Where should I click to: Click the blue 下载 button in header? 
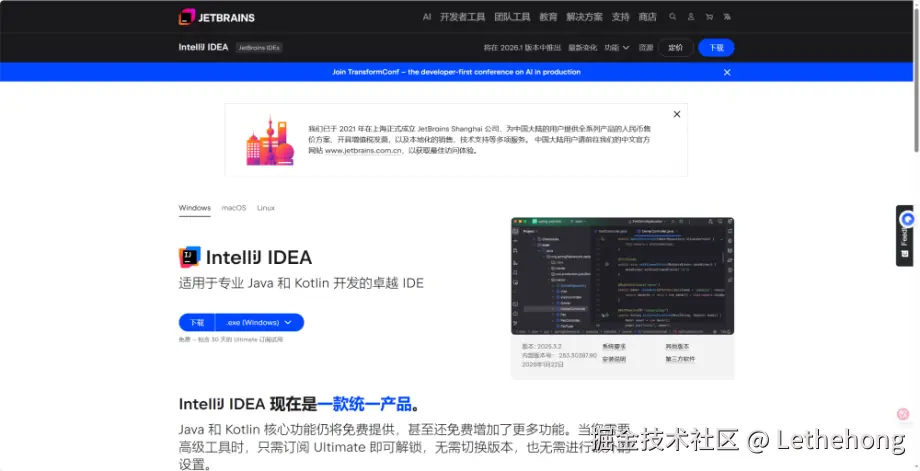pos(716,48)
